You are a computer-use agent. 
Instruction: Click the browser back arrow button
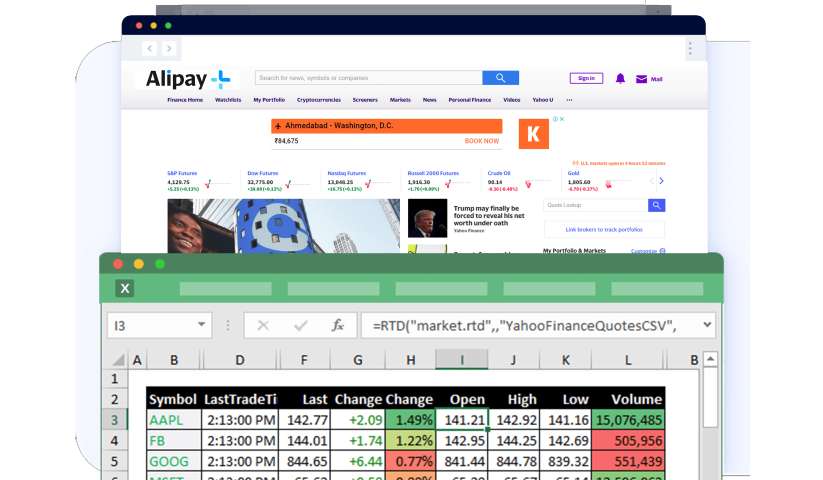pyautogui.click(x=150, y=48)
